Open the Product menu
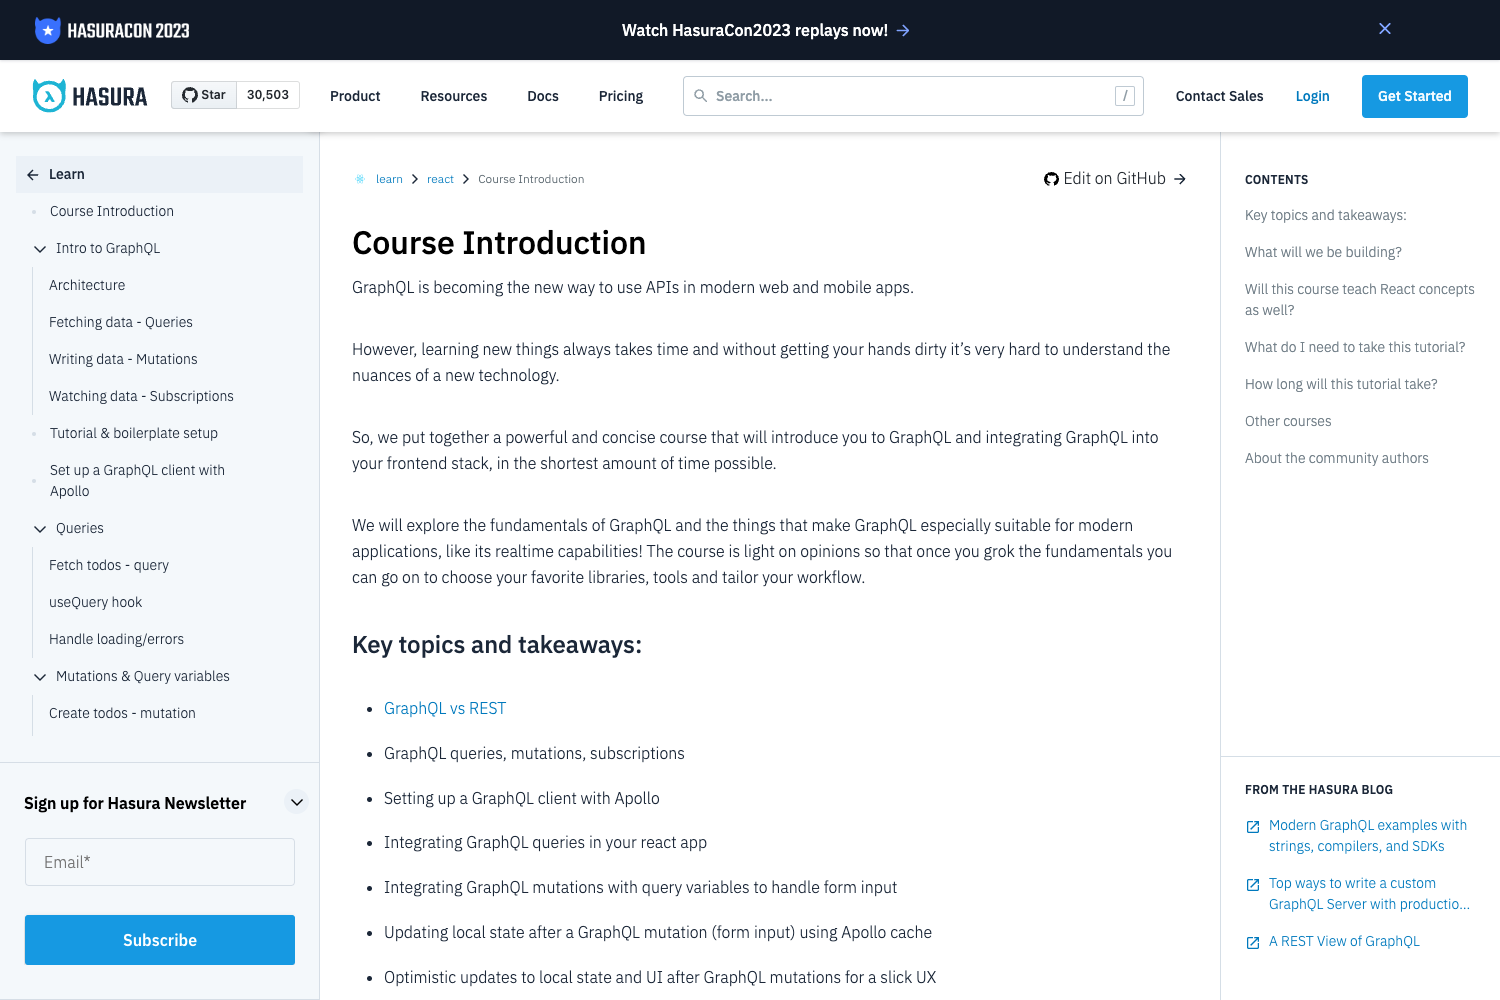 click(x=355, y=96)
